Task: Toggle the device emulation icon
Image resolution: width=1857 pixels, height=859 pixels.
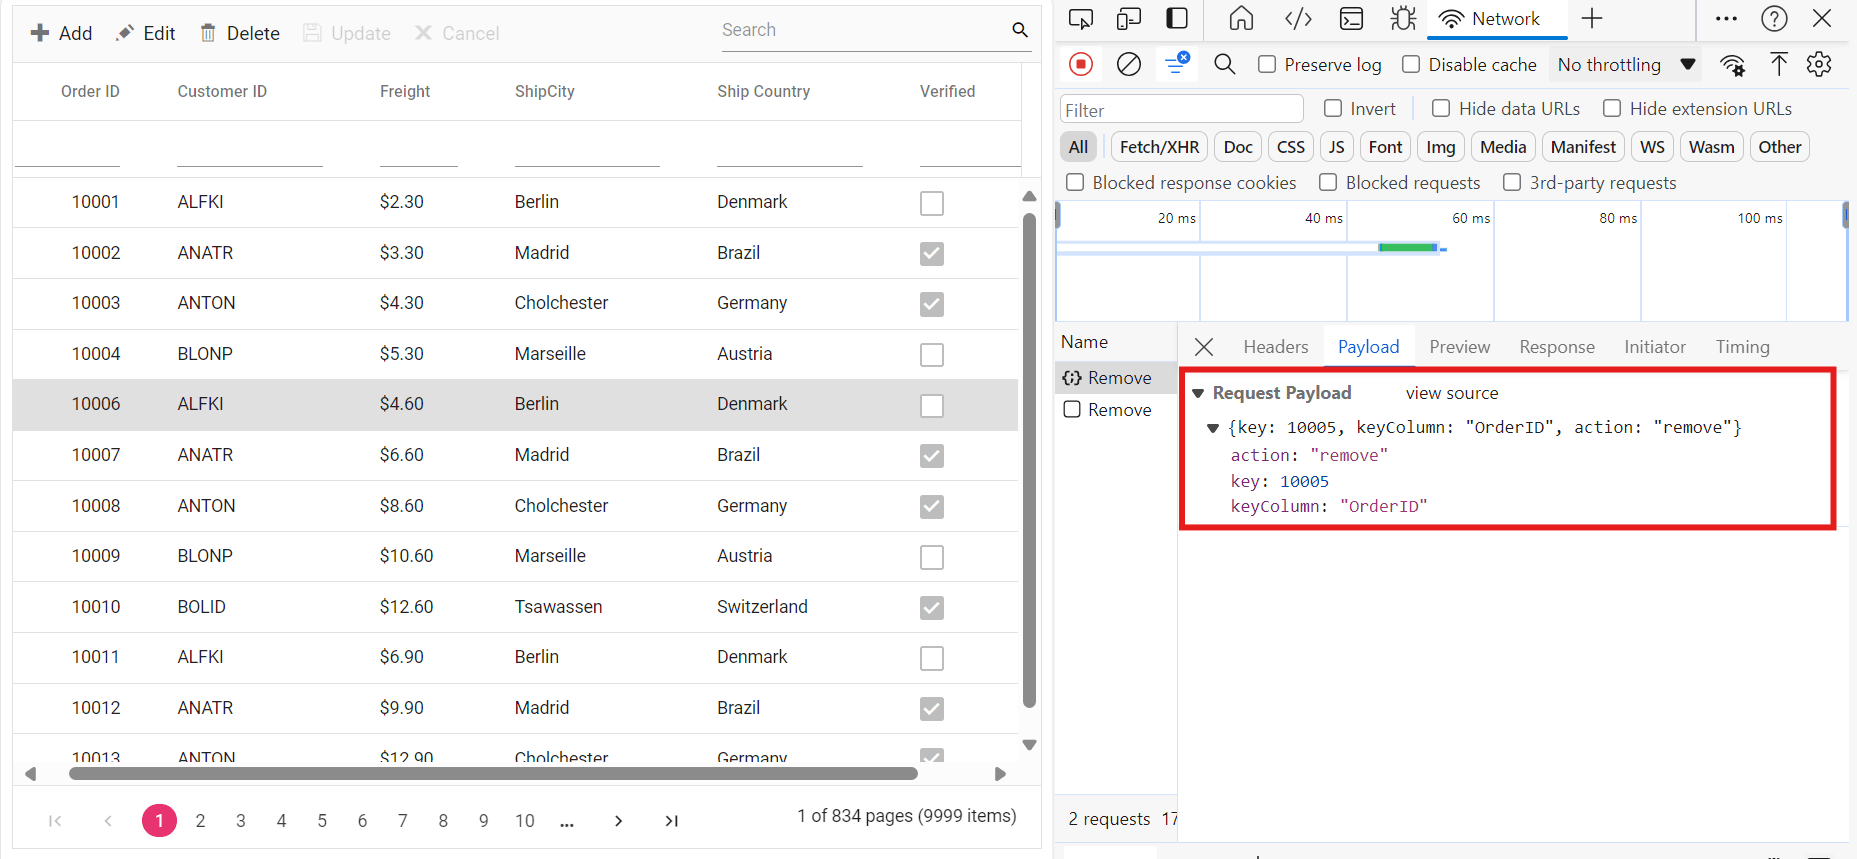Action: (1129, 19)
